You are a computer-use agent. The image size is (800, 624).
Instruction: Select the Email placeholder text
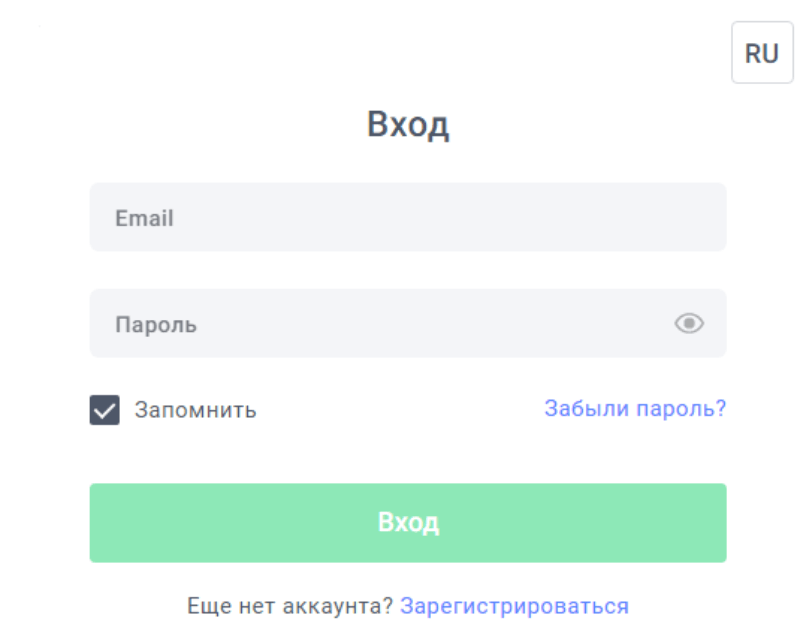coord(144,218)
